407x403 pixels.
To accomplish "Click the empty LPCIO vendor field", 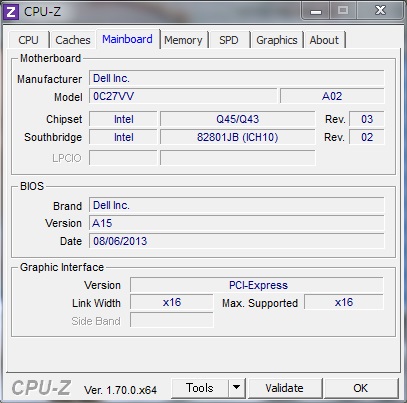I will (x=123, y=158).
